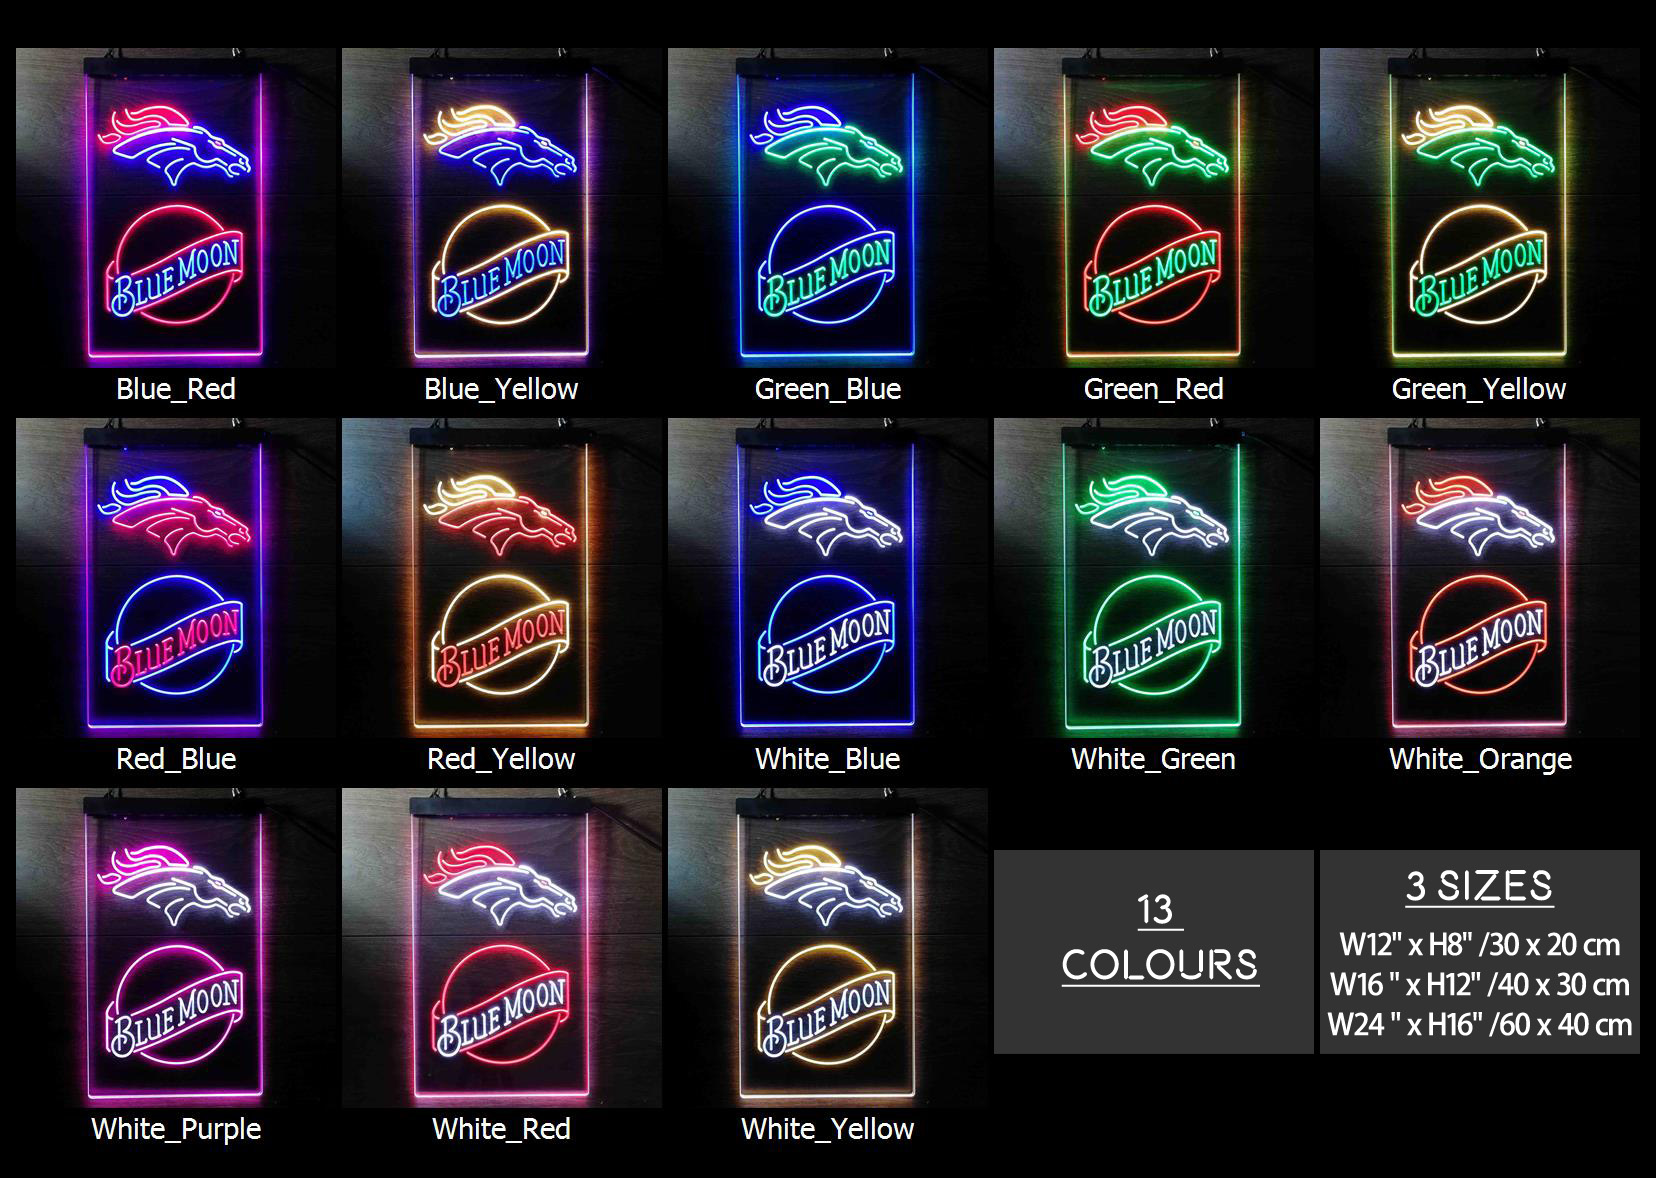Select the W24 x H16 size line

point(1480,1025)
